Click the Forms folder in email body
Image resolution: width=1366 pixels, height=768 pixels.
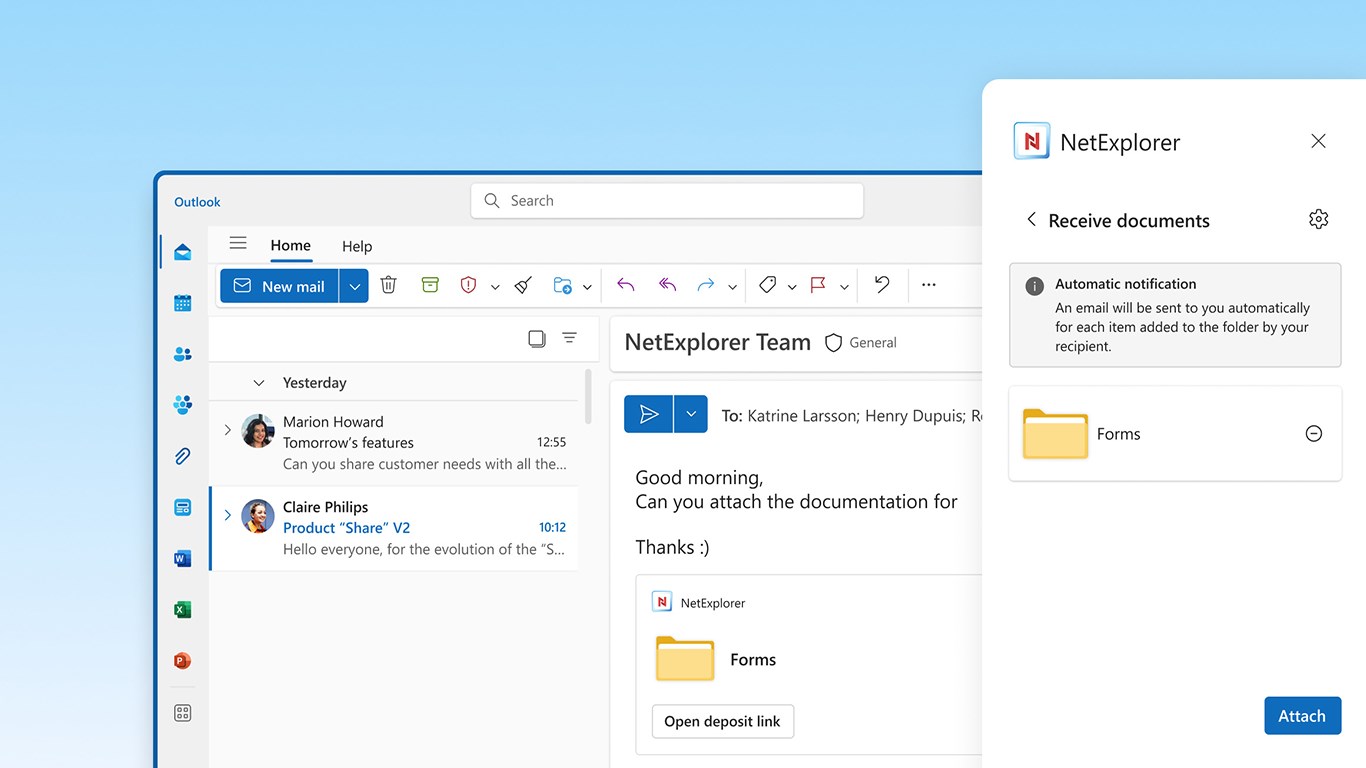tap(716, 659)
